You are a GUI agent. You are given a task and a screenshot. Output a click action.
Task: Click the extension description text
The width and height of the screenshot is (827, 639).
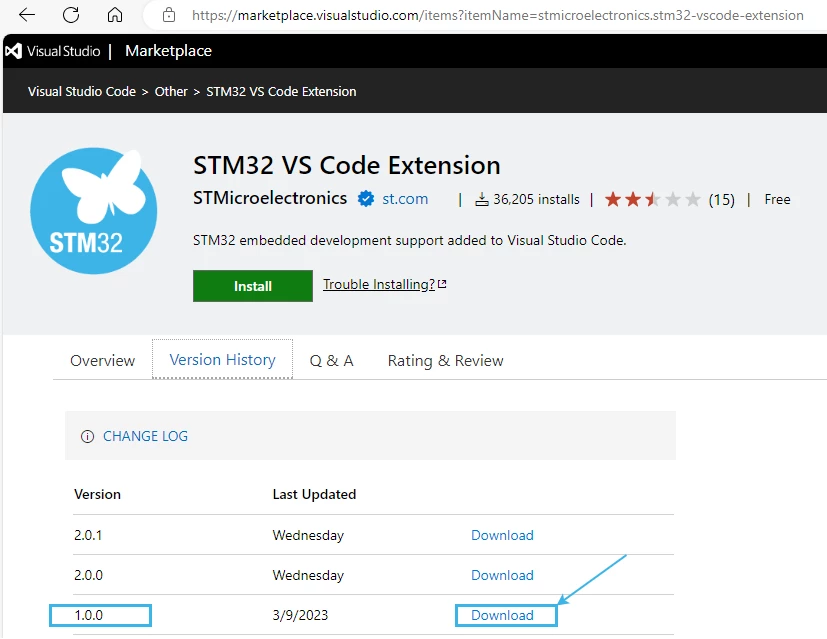[x=409, y=240]
